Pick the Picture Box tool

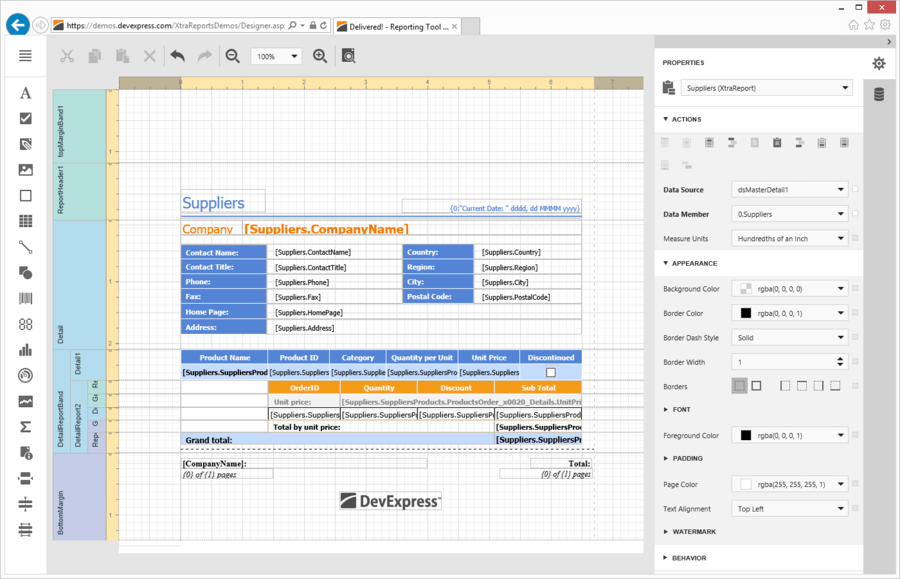(24, 171)
